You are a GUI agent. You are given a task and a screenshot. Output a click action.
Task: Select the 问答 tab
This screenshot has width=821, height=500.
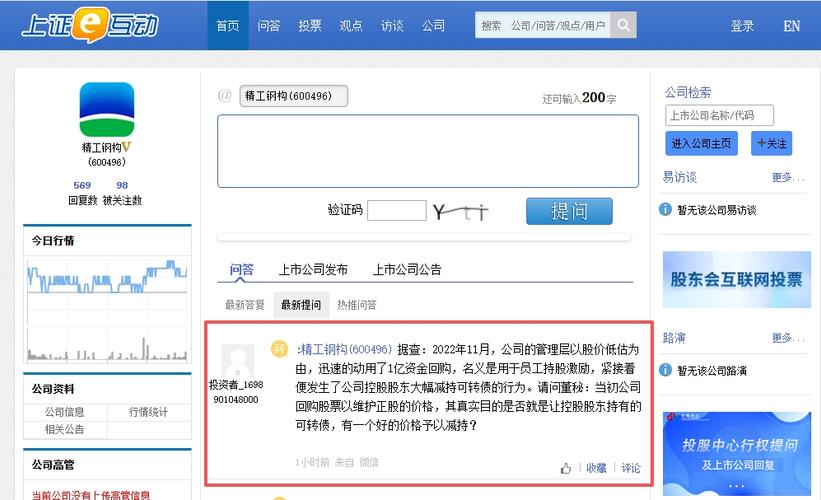tap(241, 269)
